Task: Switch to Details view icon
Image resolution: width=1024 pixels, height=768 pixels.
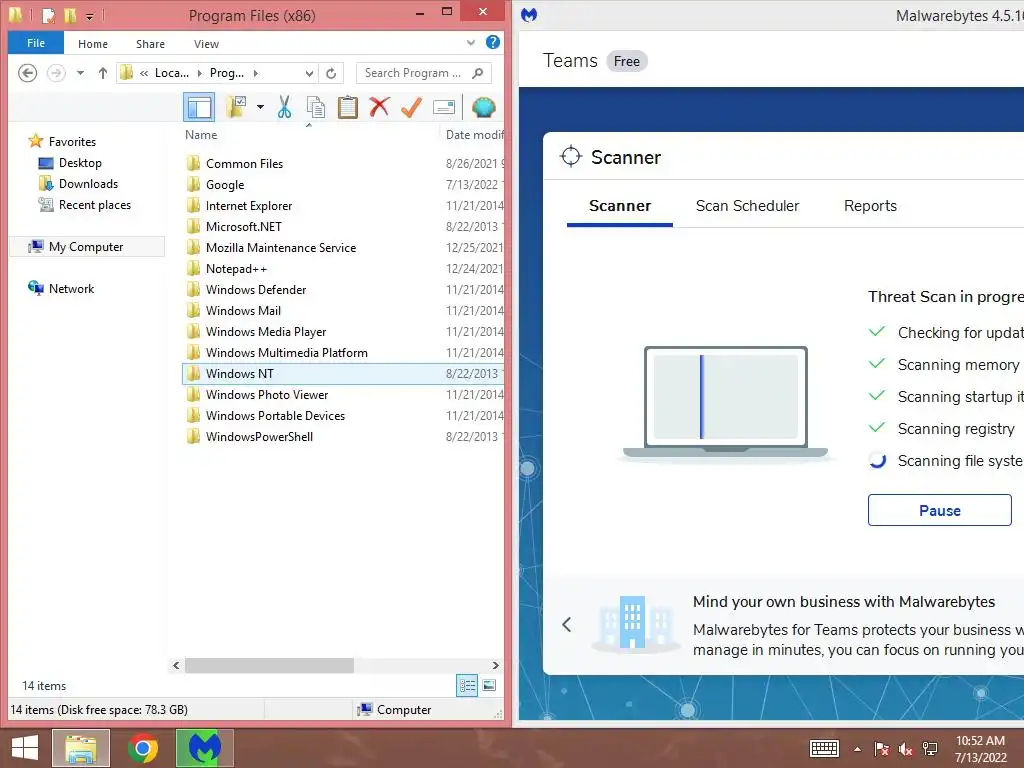Action: [467, 686]
